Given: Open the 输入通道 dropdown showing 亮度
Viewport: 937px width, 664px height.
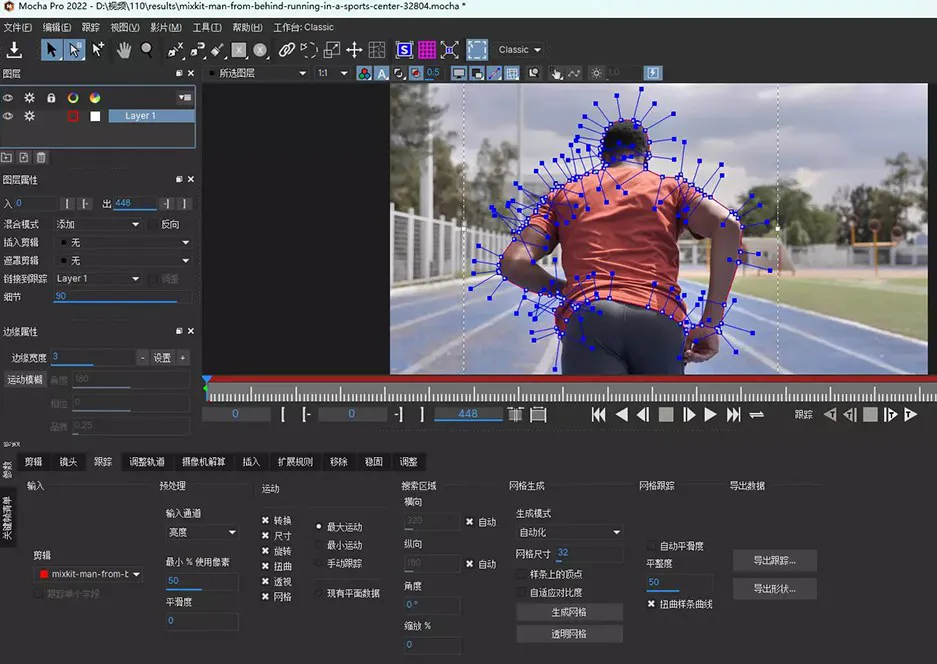Looking at the screenshot, I should 202,532.
